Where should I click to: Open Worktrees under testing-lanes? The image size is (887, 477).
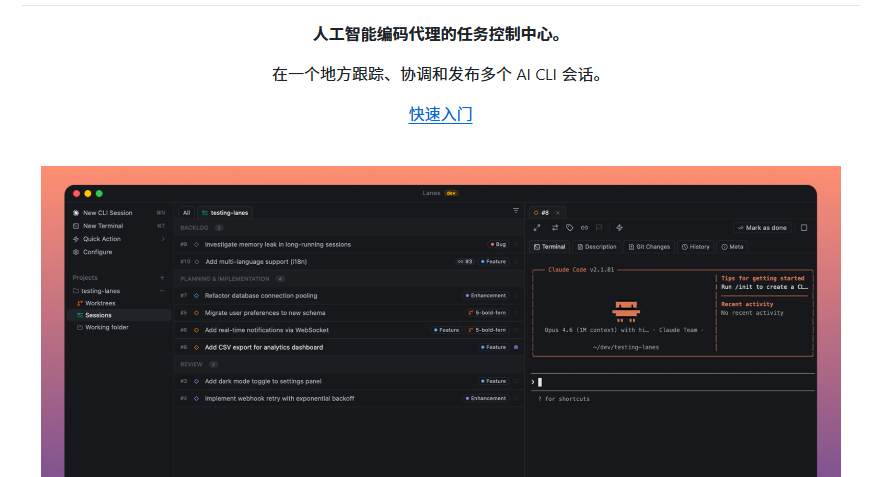pyautogui.click(x=96, y=303)
